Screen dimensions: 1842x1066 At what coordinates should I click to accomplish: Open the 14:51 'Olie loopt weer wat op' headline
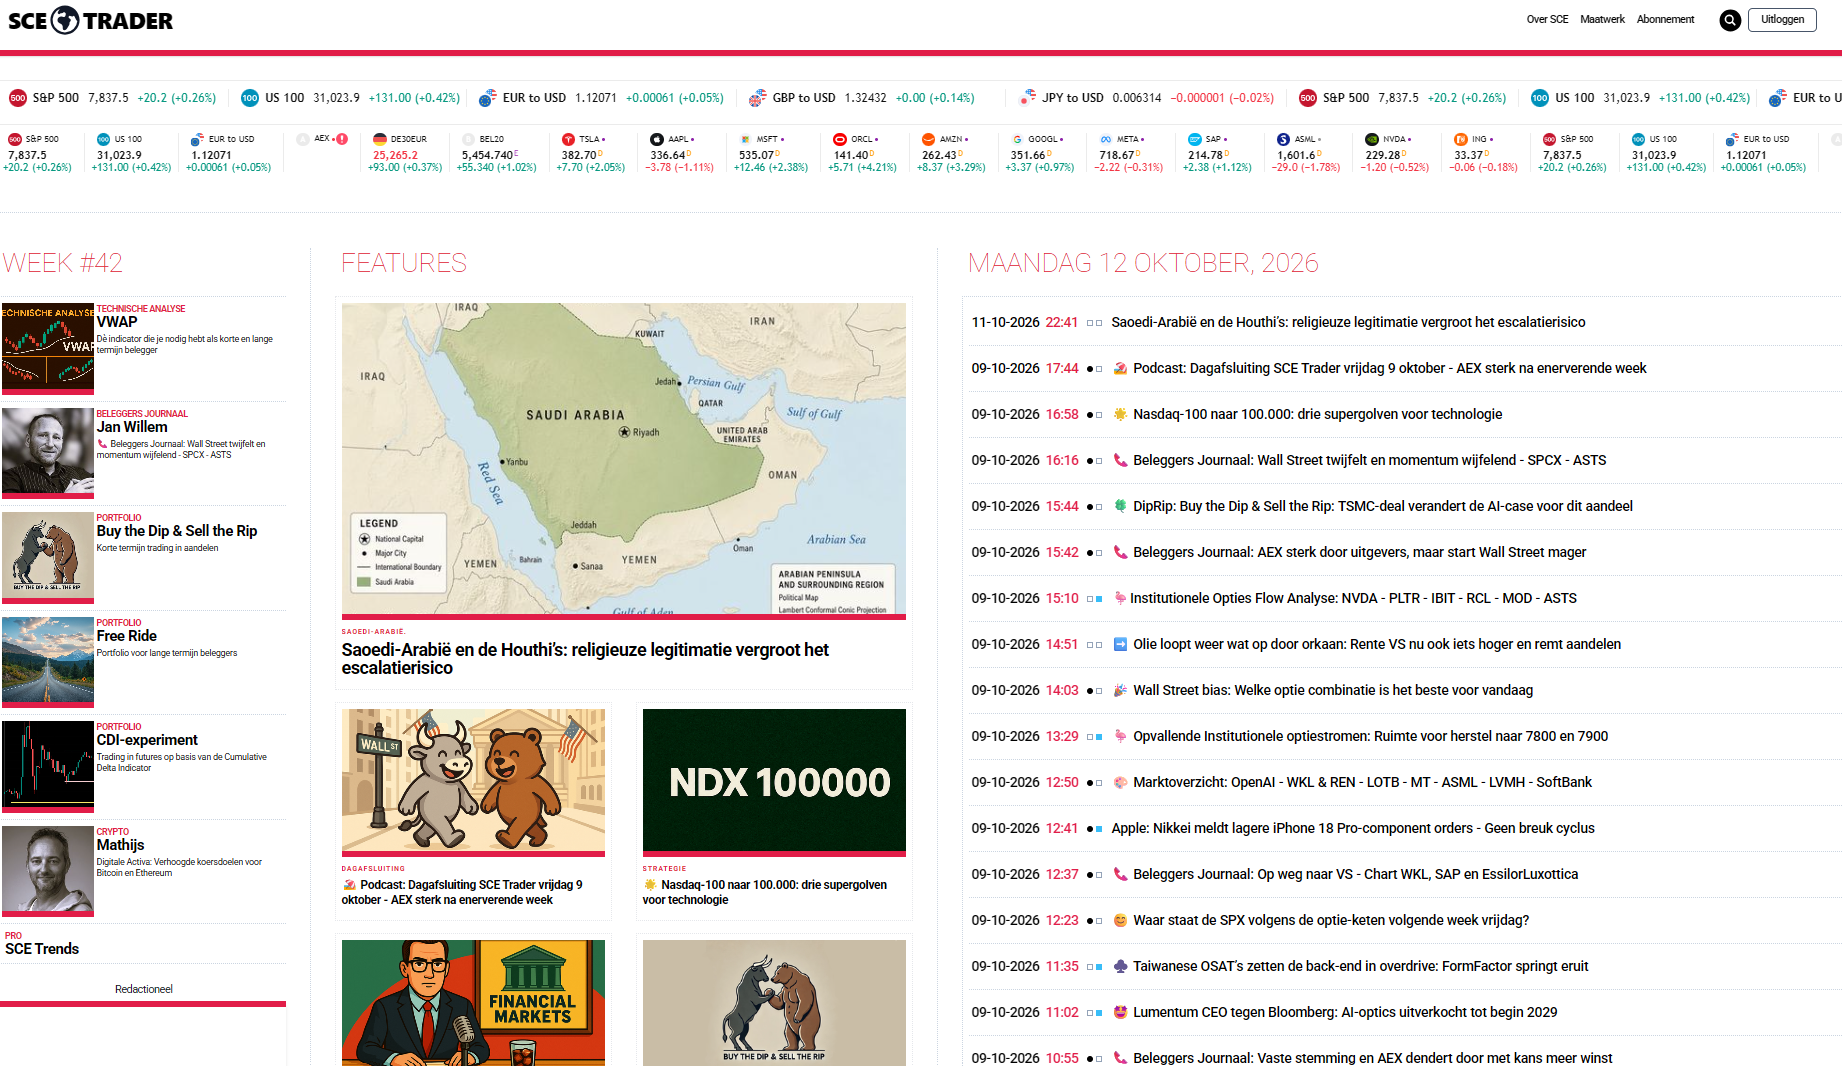pos(1376,644)
